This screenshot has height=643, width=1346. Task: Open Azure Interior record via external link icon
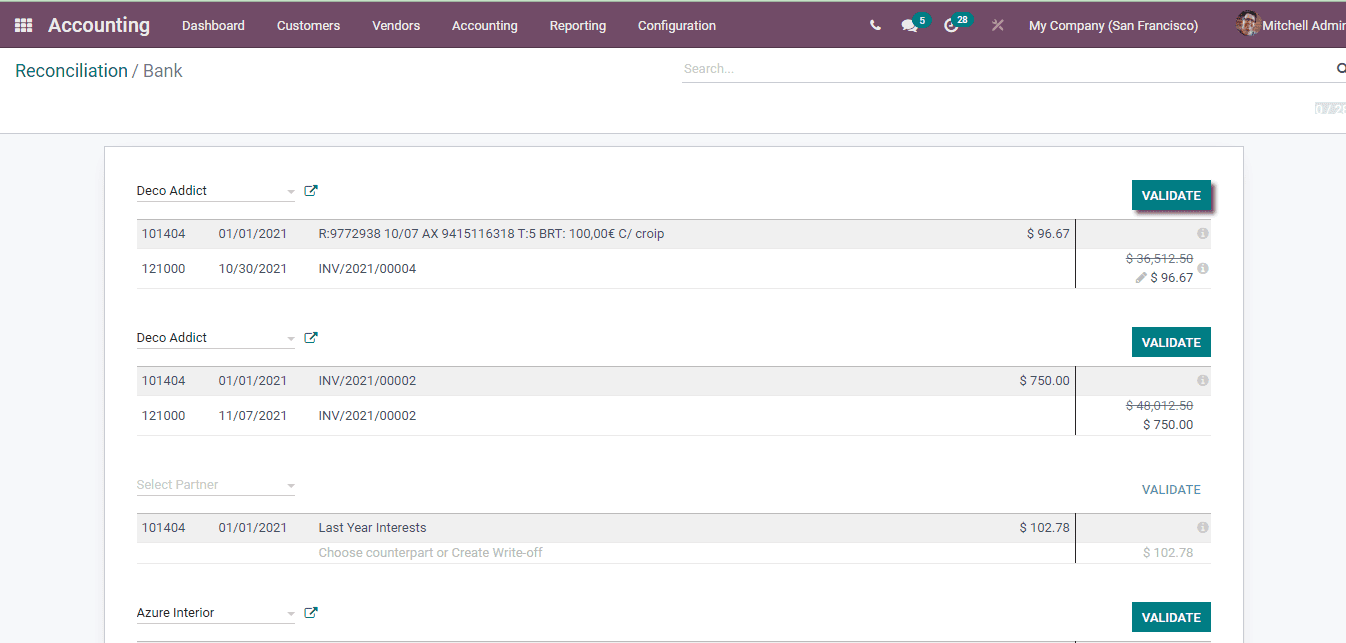(x=310, y=612)
